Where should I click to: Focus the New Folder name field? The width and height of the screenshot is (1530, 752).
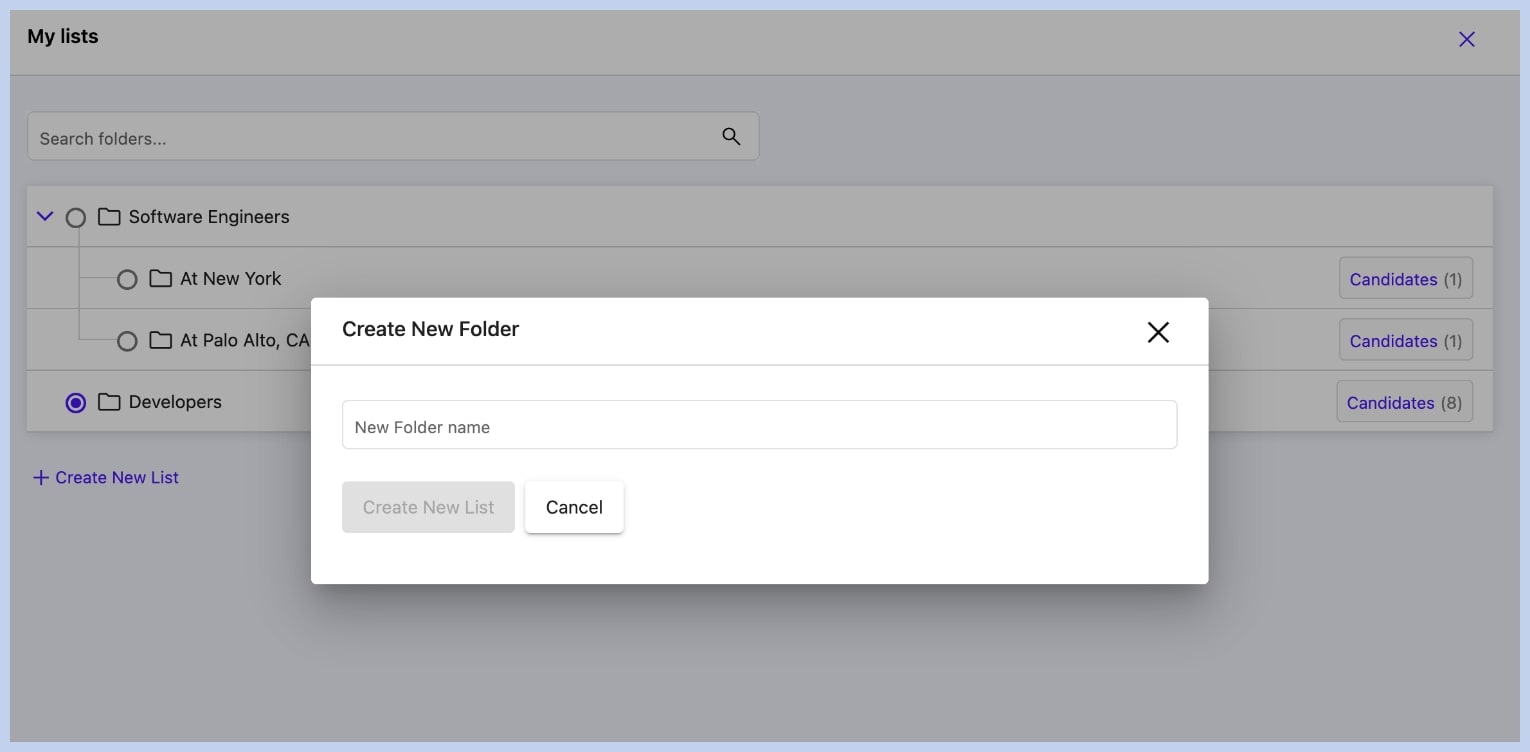[x=759, y=426]
